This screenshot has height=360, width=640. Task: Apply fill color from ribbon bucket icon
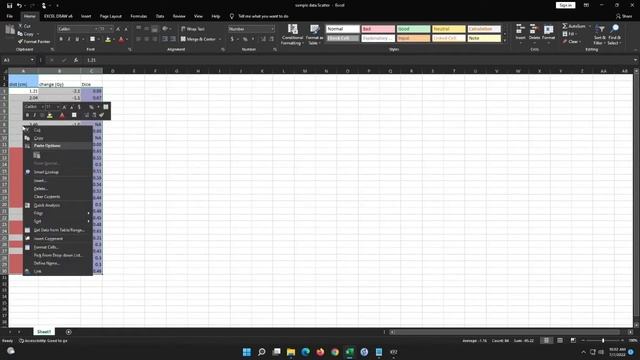tap(108, 39)
